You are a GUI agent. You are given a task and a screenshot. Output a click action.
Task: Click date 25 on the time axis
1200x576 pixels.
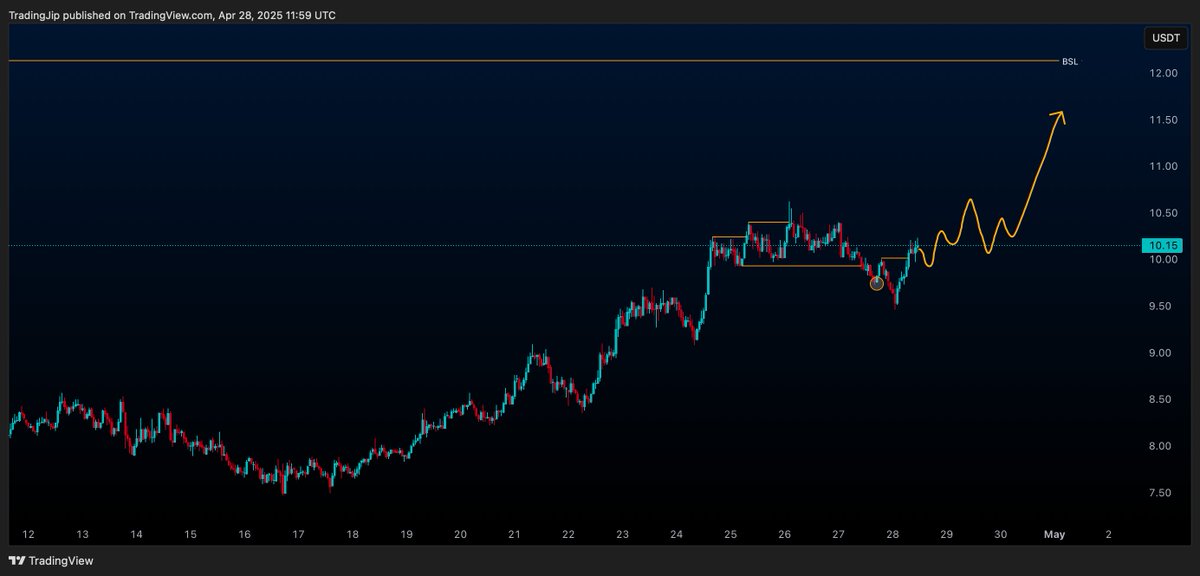(730, 535)
